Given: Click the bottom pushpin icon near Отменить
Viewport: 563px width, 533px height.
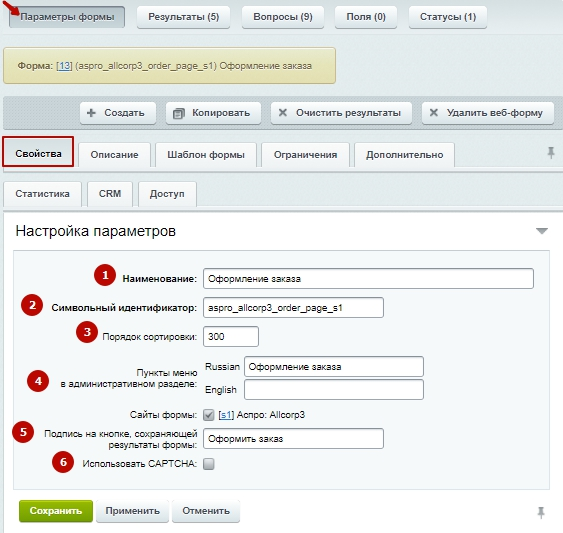Looking at the screenshot, I should tap(541, 513).
